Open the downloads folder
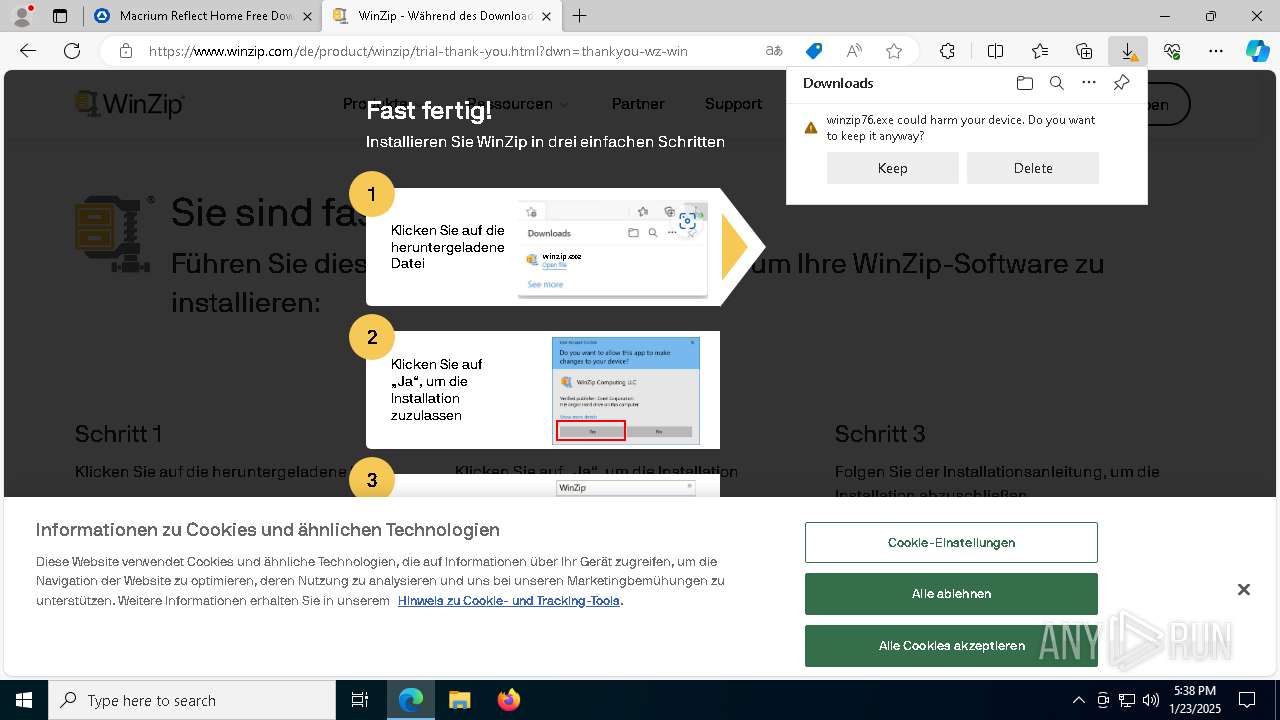This screenshot has width=1280, height=720. (x=1024, y=83)
